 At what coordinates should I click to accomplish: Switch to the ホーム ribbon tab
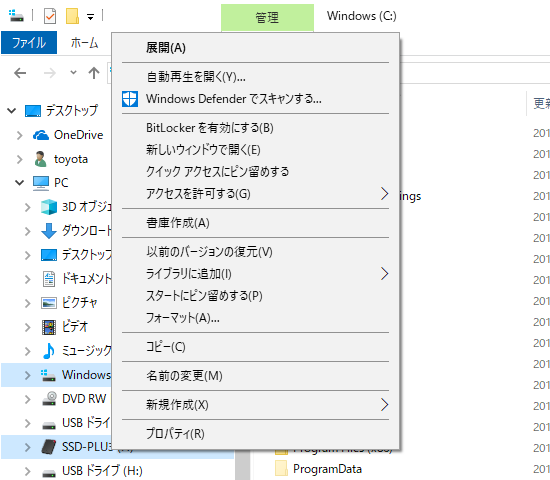tap(84, 42)
